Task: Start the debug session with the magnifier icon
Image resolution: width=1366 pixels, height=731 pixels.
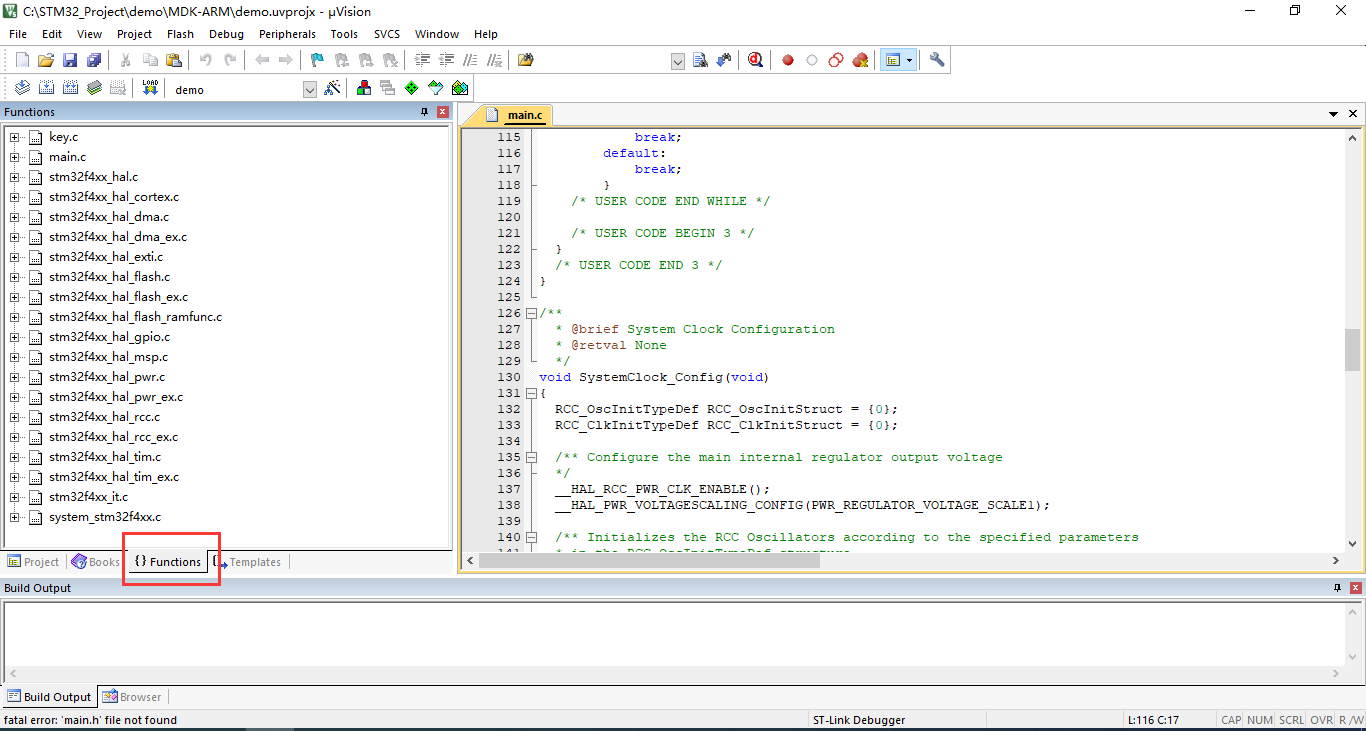Action: tap(755, 60)
